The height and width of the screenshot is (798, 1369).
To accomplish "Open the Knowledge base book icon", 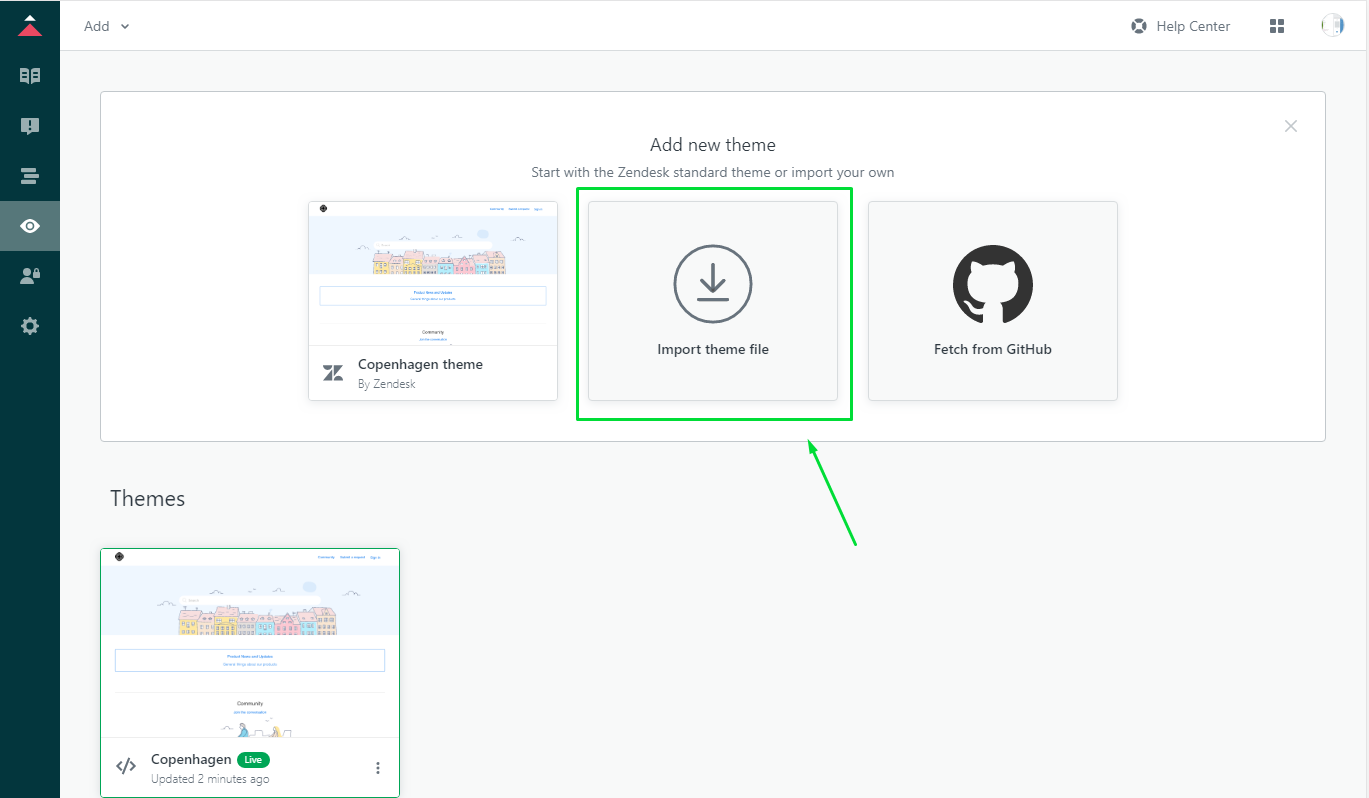I will coord(30,76).
